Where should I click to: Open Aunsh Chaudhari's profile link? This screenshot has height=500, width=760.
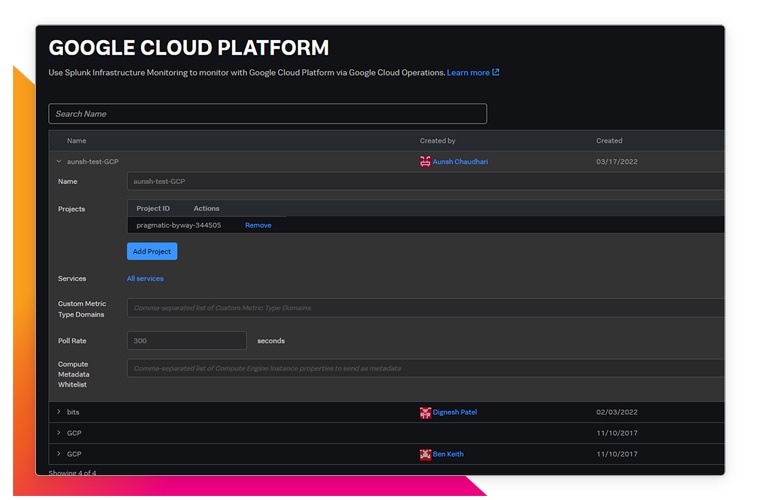460,162
